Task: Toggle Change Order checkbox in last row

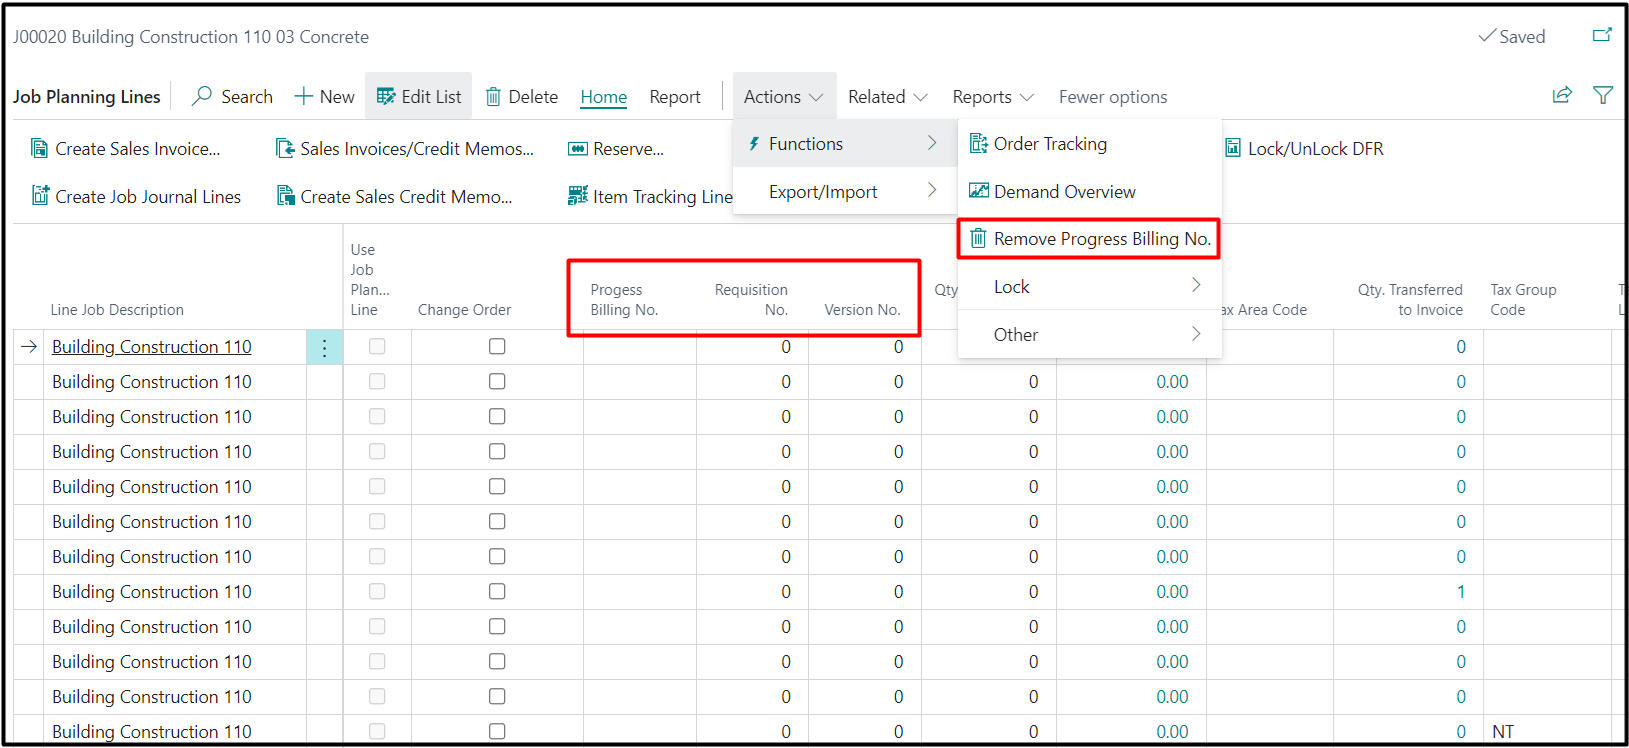Action: [x=497, y=732]
